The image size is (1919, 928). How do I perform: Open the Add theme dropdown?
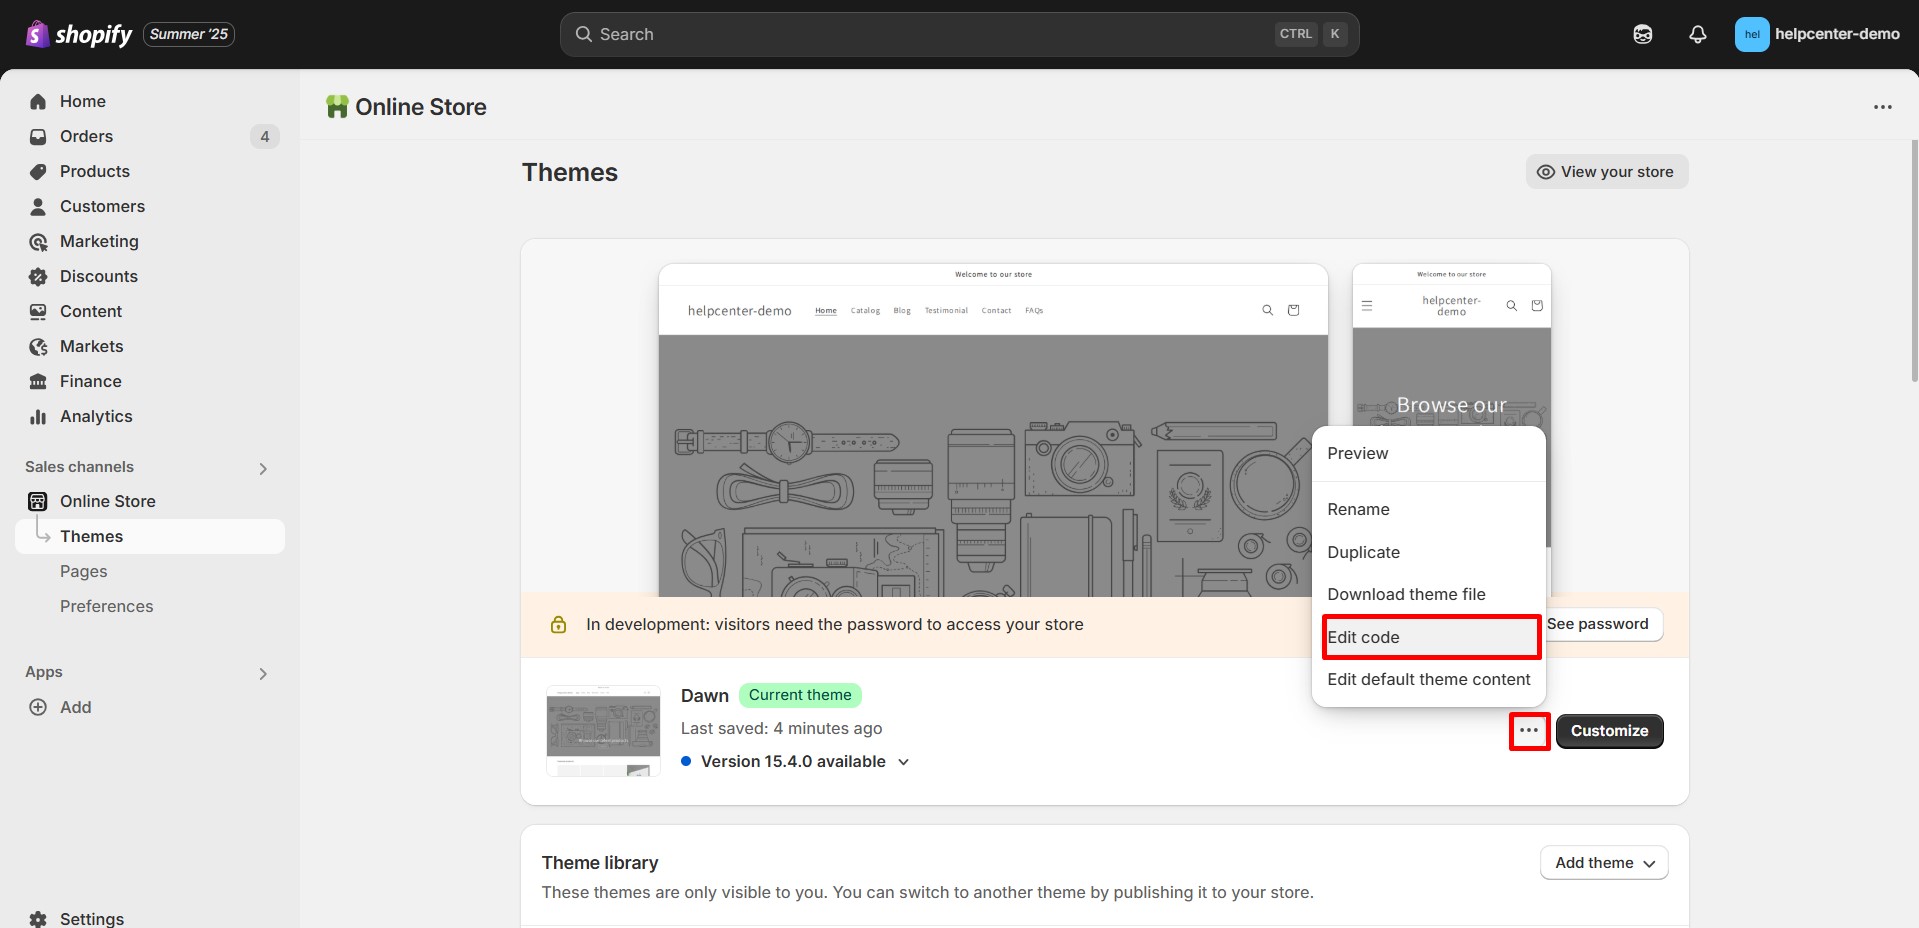coord(1603,862)
